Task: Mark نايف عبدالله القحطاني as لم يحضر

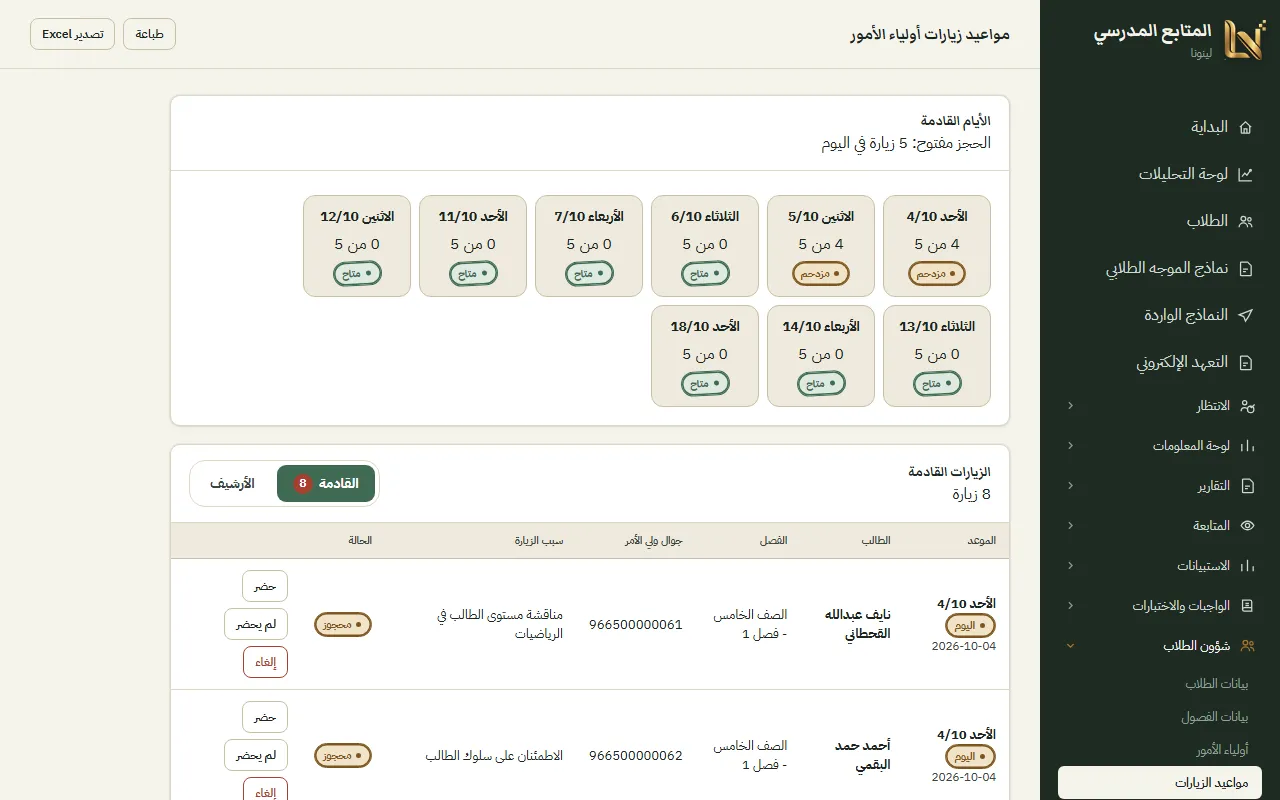Action: pyautogui.click(x=256, y=624)
